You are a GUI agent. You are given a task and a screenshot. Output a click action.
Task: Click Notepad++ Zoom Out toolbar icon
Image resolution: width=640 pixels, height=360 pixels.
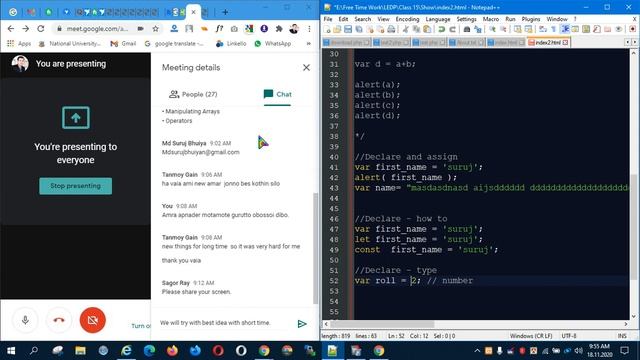coord(503,29)
